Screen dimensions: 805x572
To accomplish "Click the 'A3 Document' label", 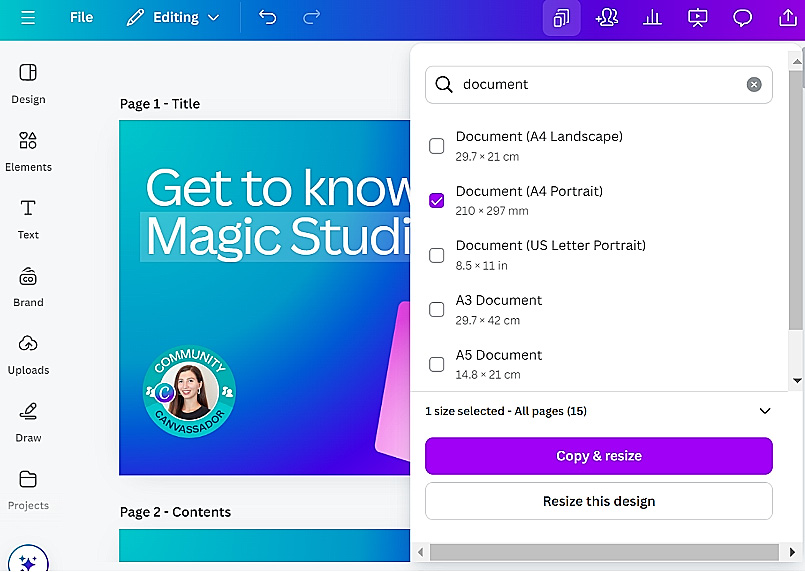I will [x=499, y=300].
